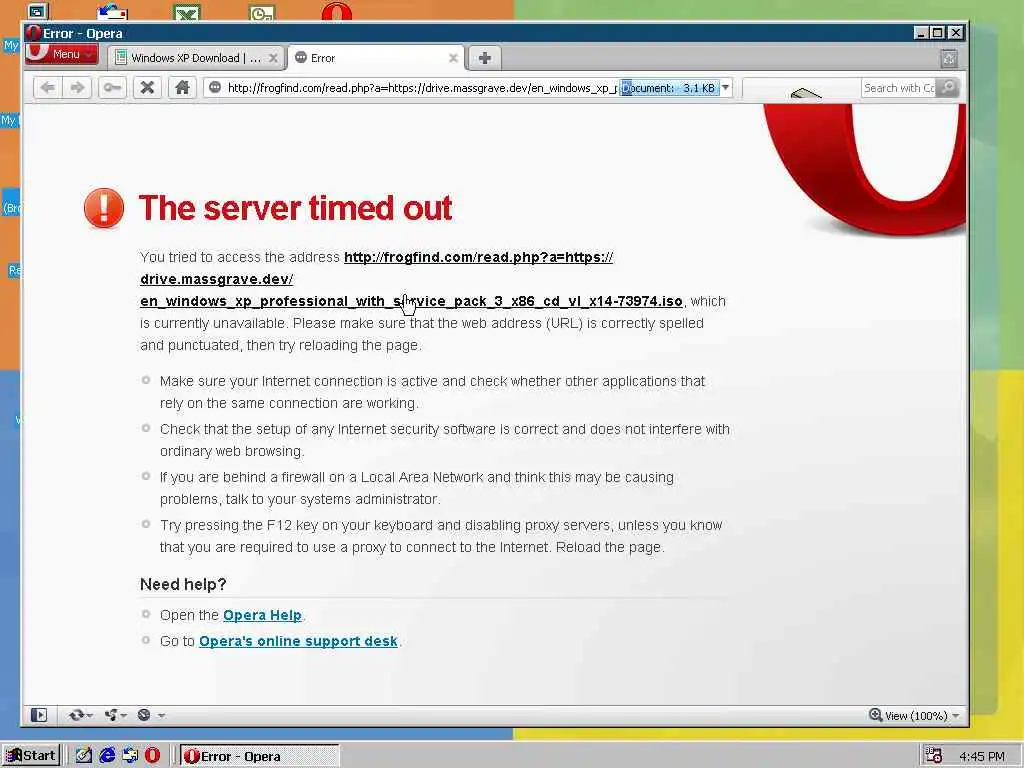This screenshot has height=768, width=1024.
Task: Expand the Opera Link dropdown arrow
Action: pos(90,716)
